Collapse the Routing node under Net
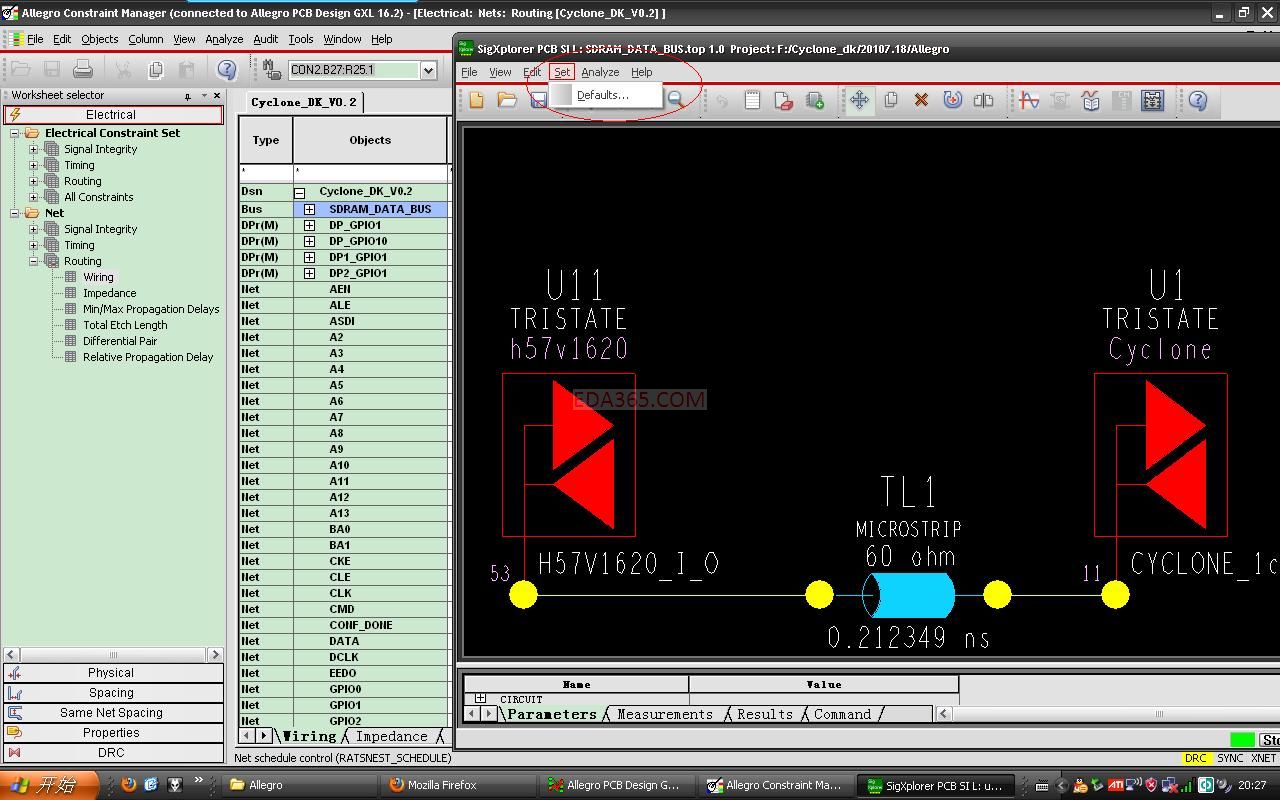 tap(33, 261)
